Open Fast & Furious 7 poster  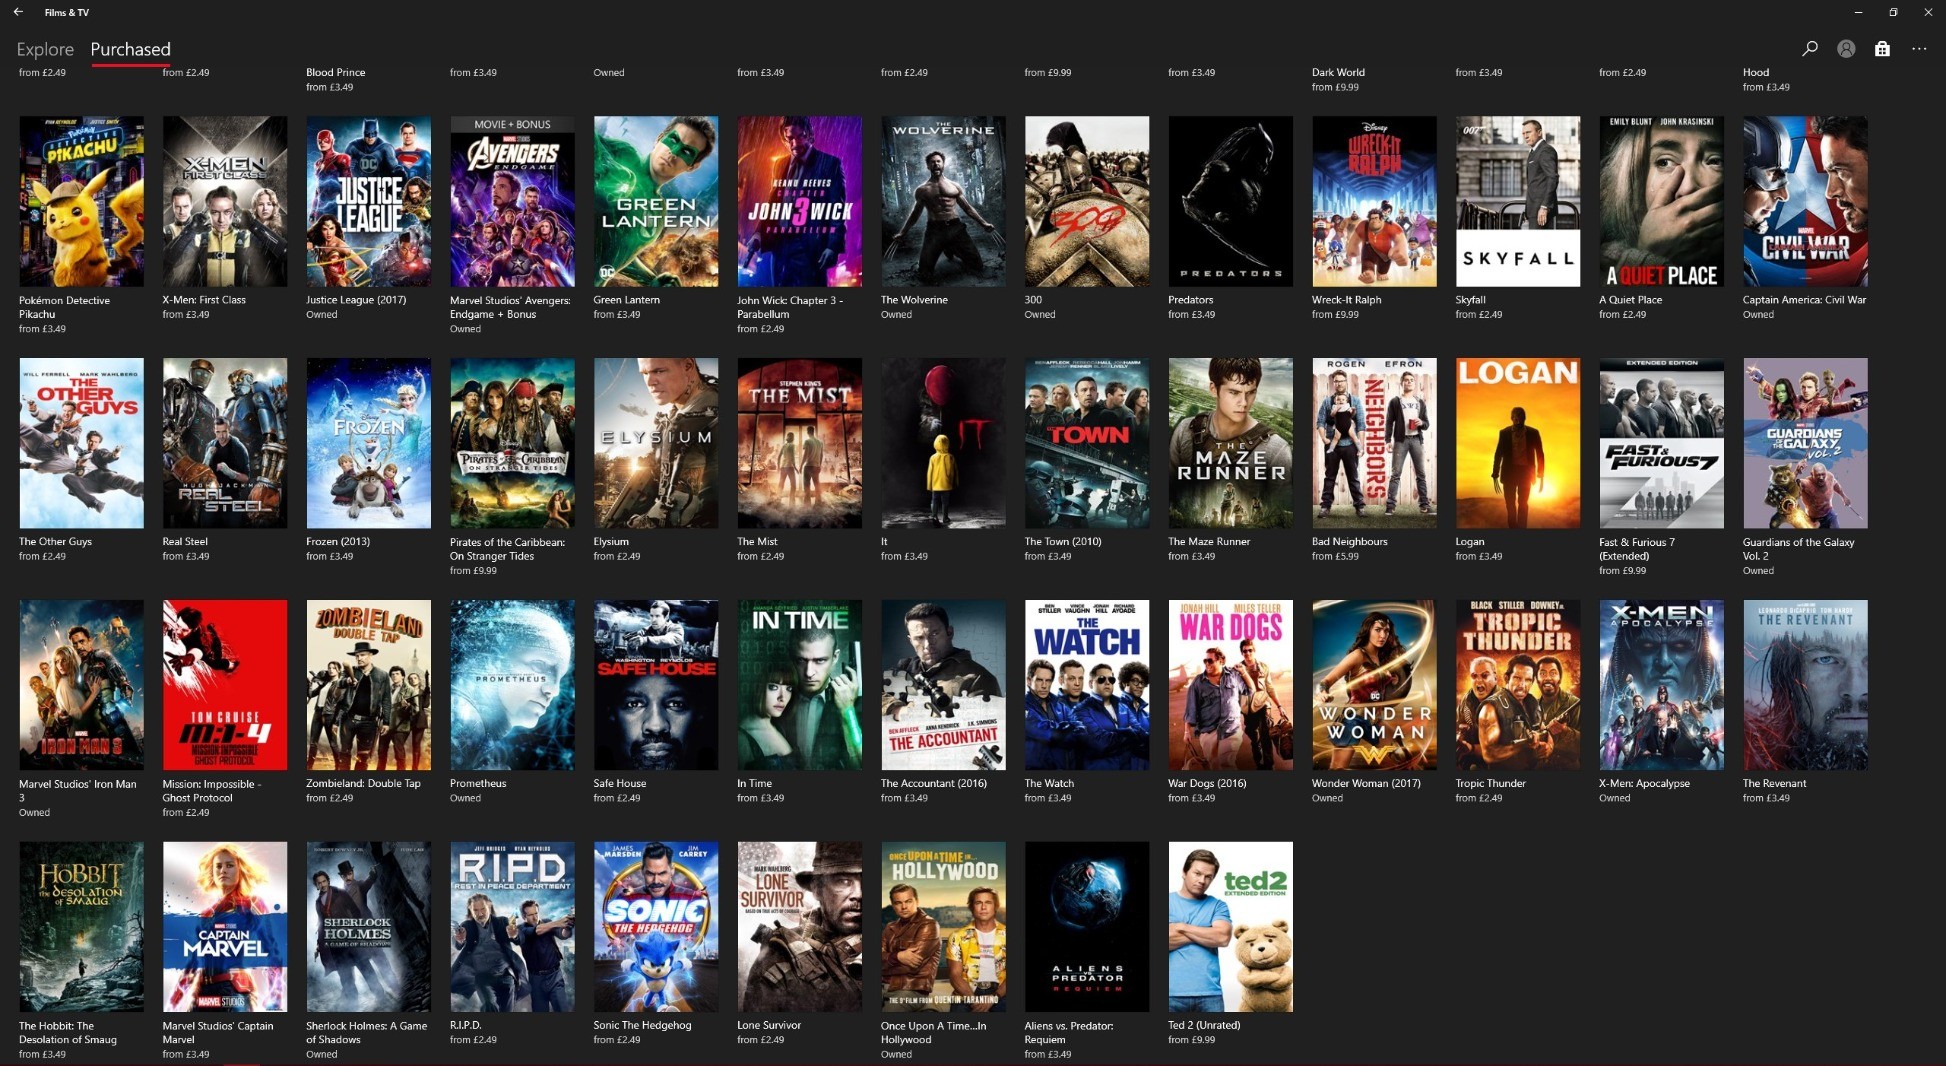1661,443
